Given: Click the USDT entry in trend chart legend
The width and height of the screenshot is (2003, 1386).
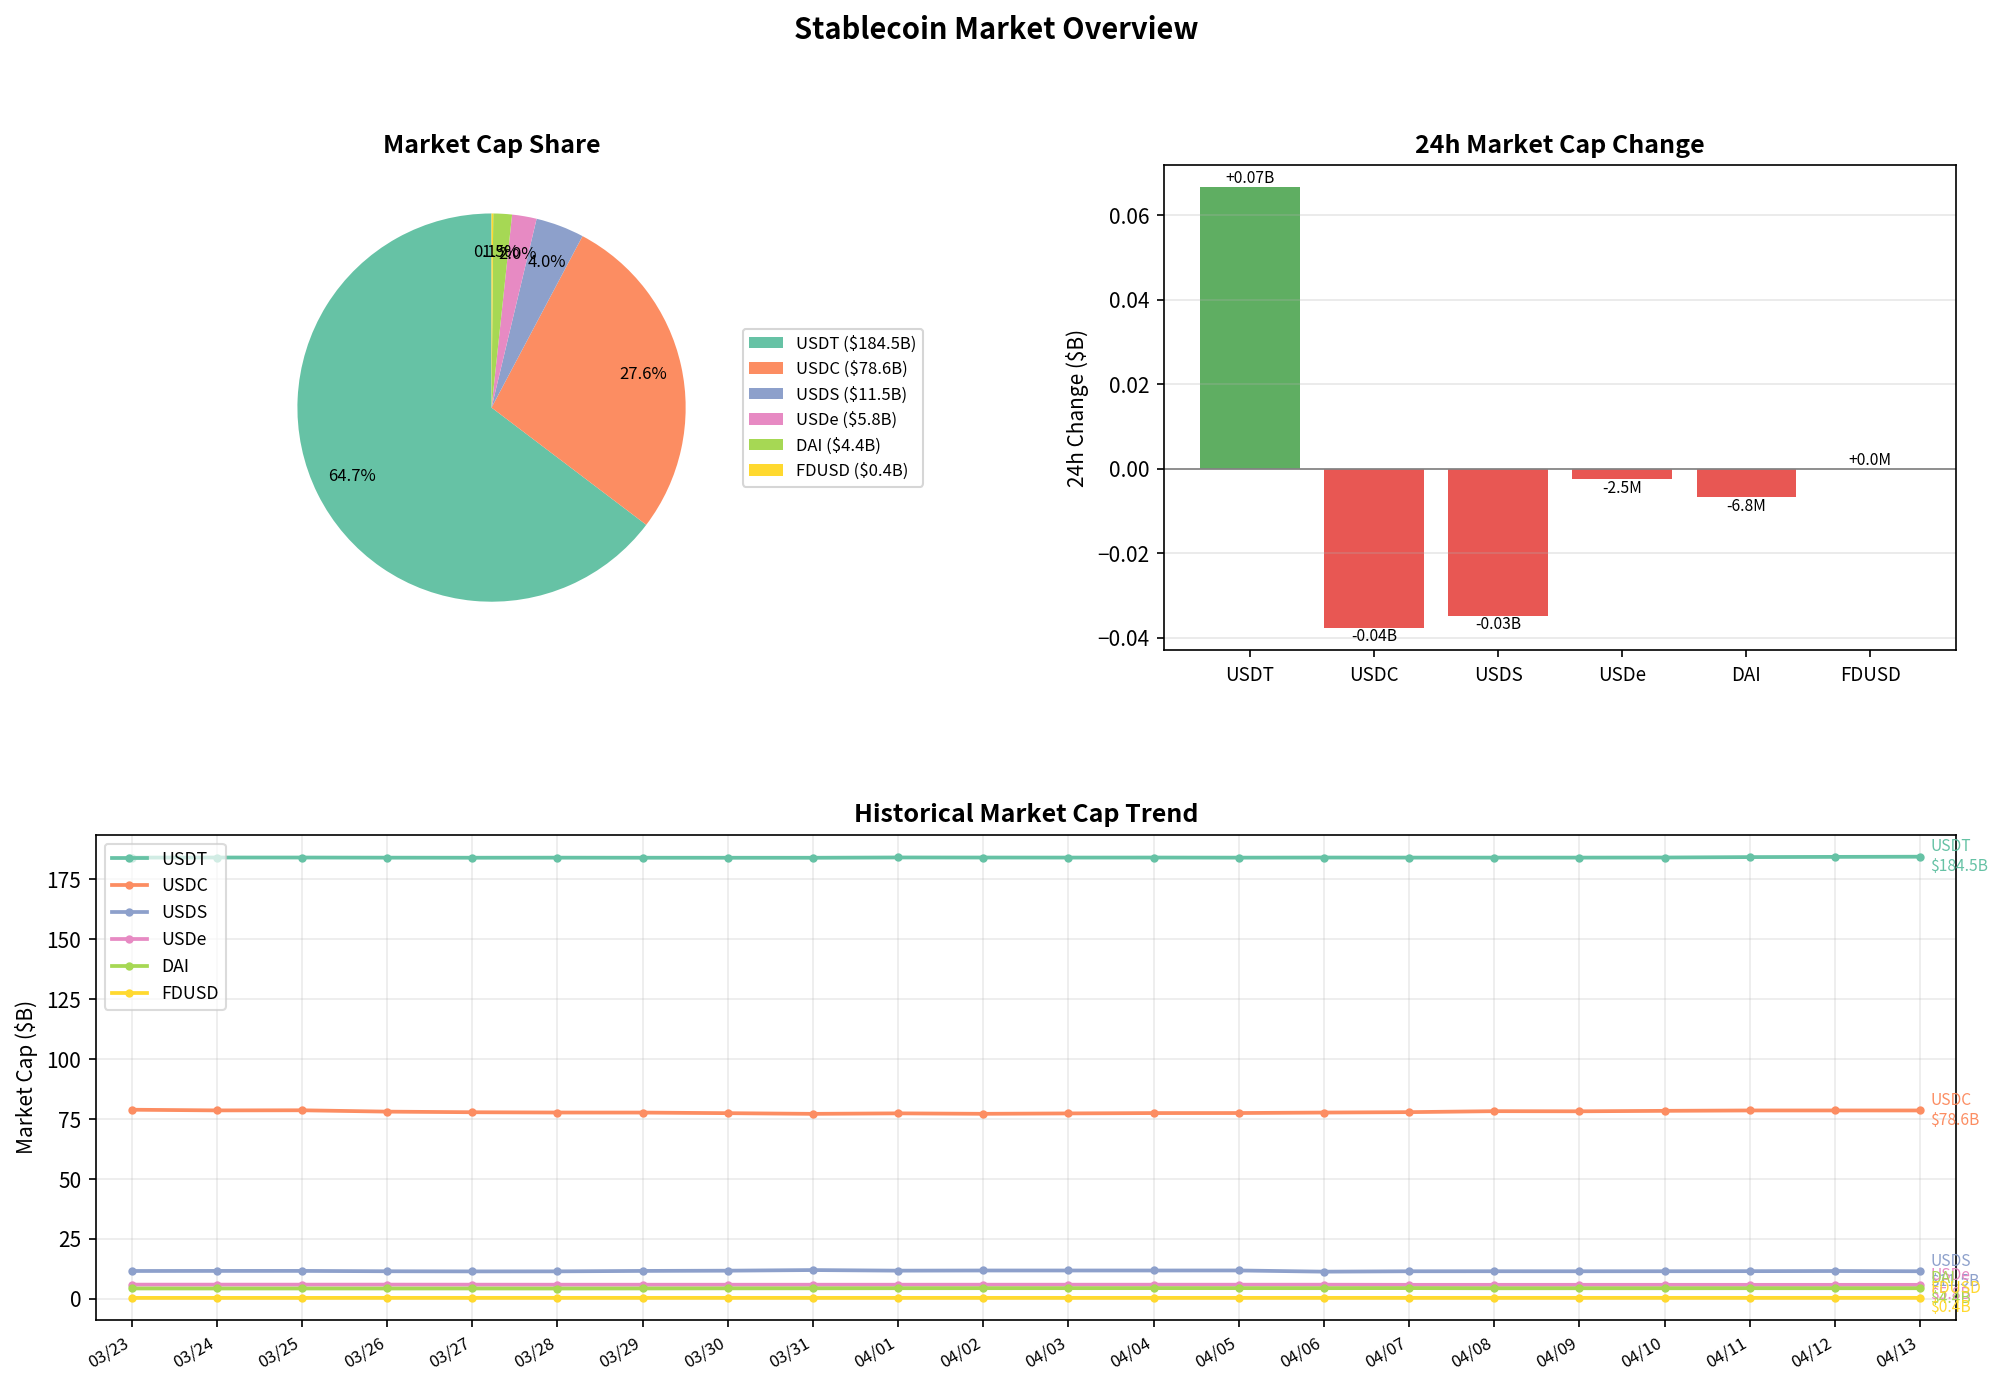Looking at the screenshot, I should pyautogui.click(x=159, y=859).
